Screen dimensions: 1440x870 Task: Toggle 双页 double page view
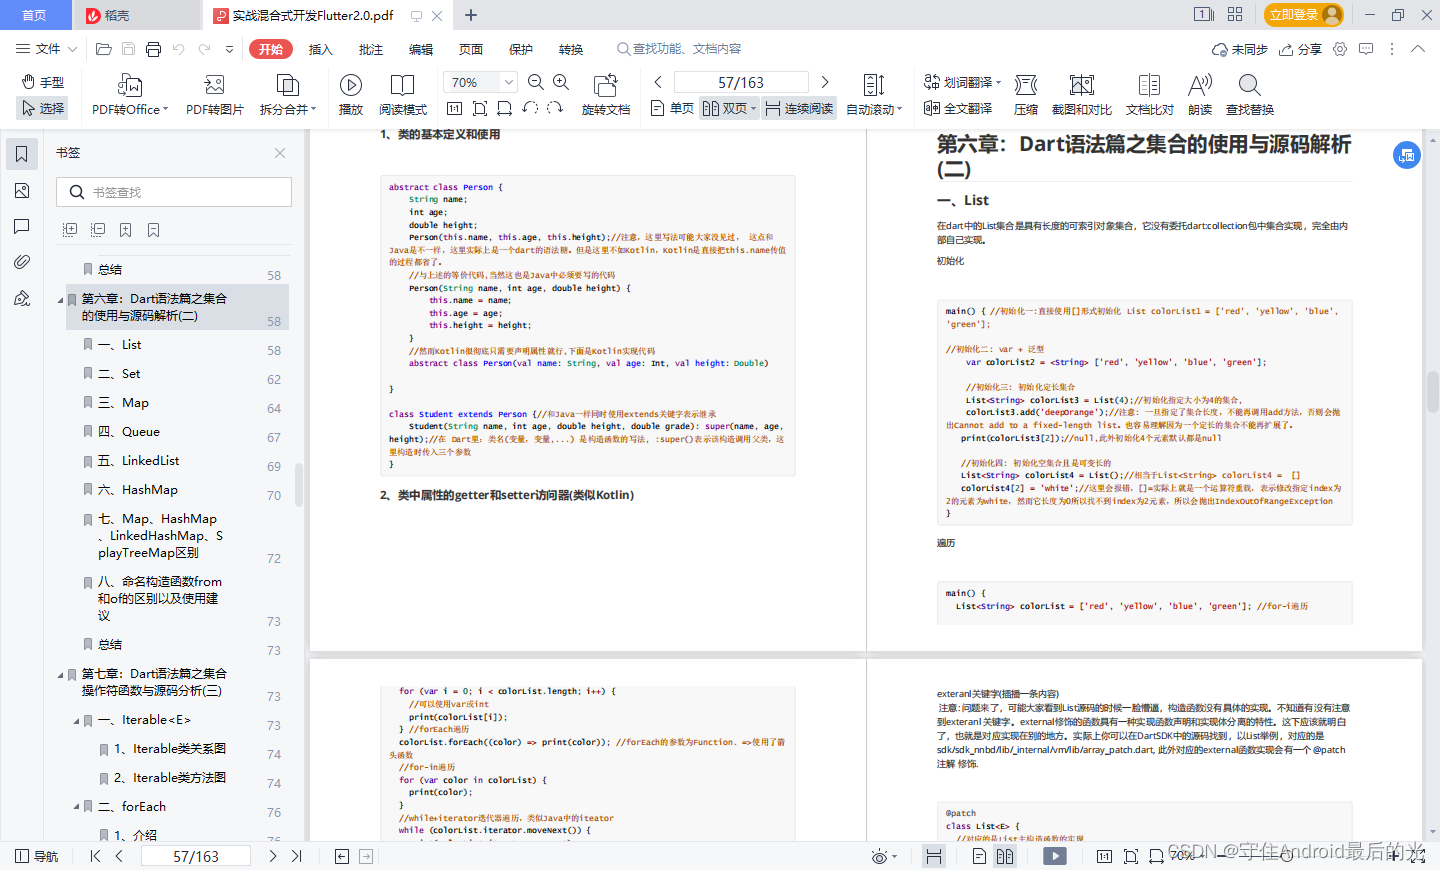pyautogui.click(x=729, y=108)
